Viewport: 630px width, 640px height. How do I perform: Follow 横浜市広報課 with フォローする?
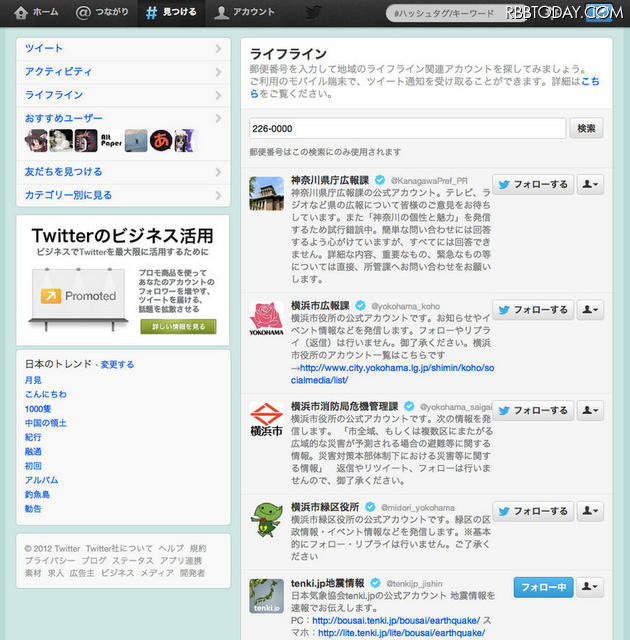point(533,310)
